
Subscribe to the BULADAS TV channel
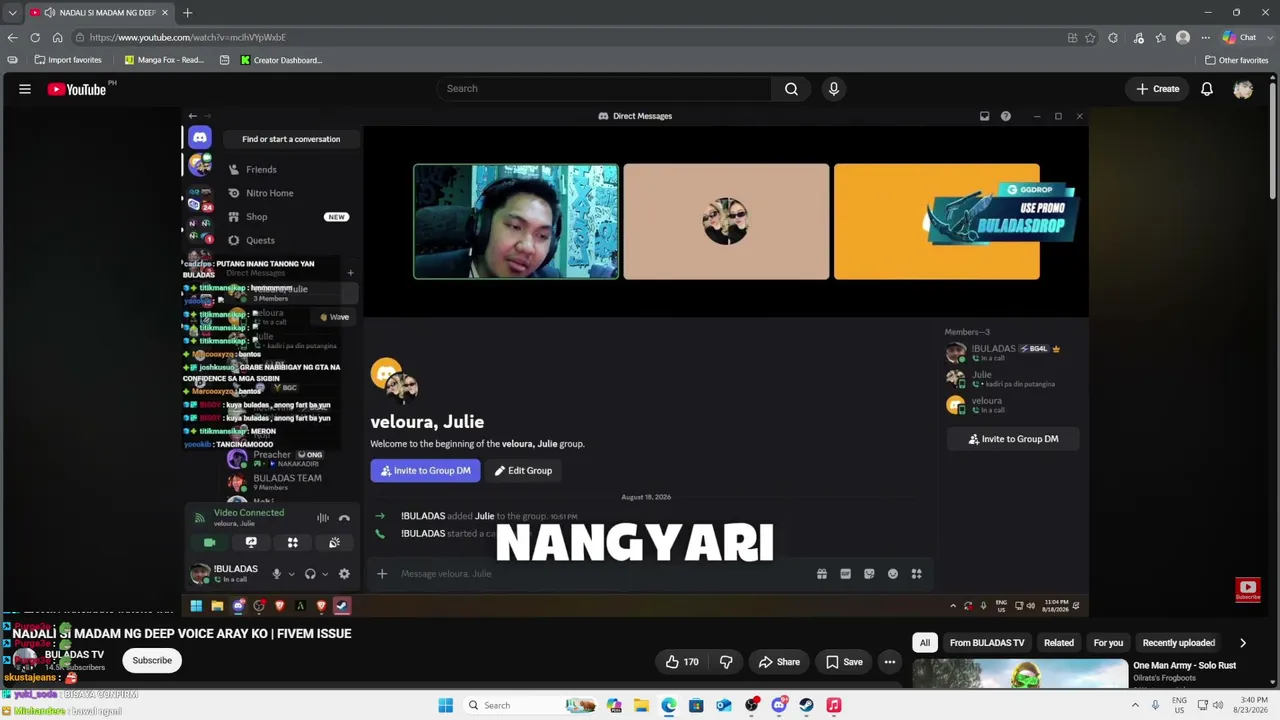[152, 661]
